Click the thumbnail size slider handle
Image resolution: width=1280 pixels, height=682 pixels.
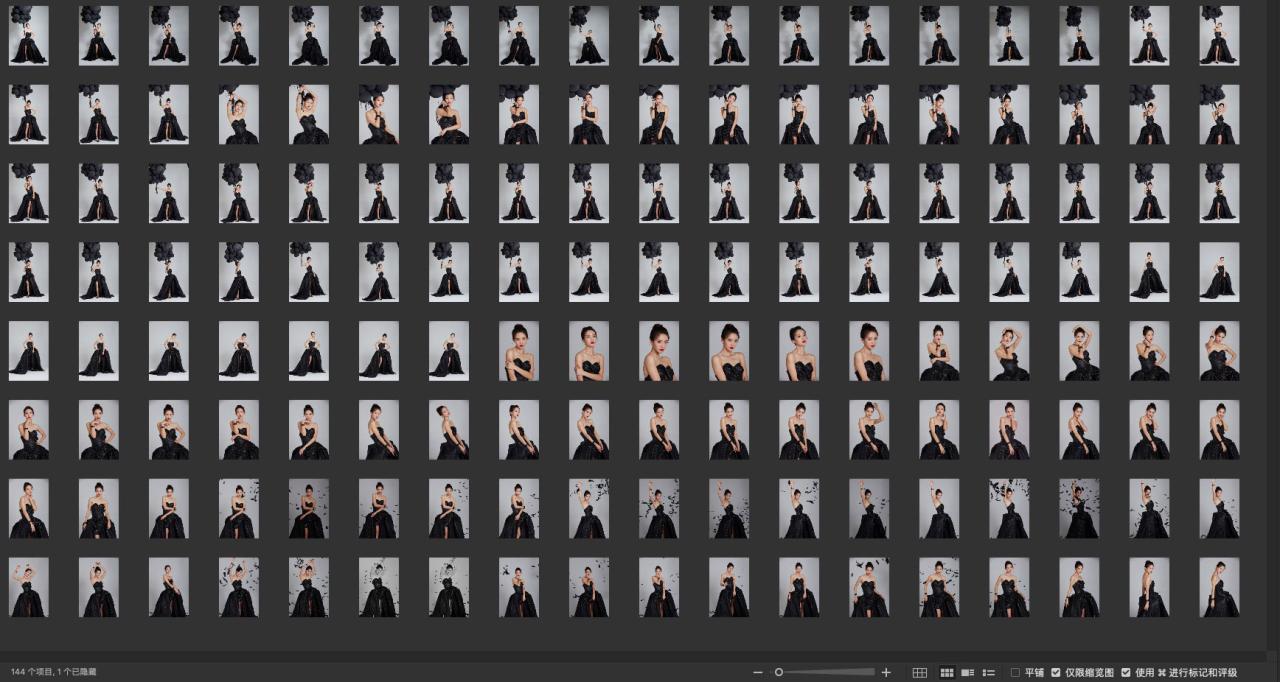pyautogui.click(x=779, y=673)
